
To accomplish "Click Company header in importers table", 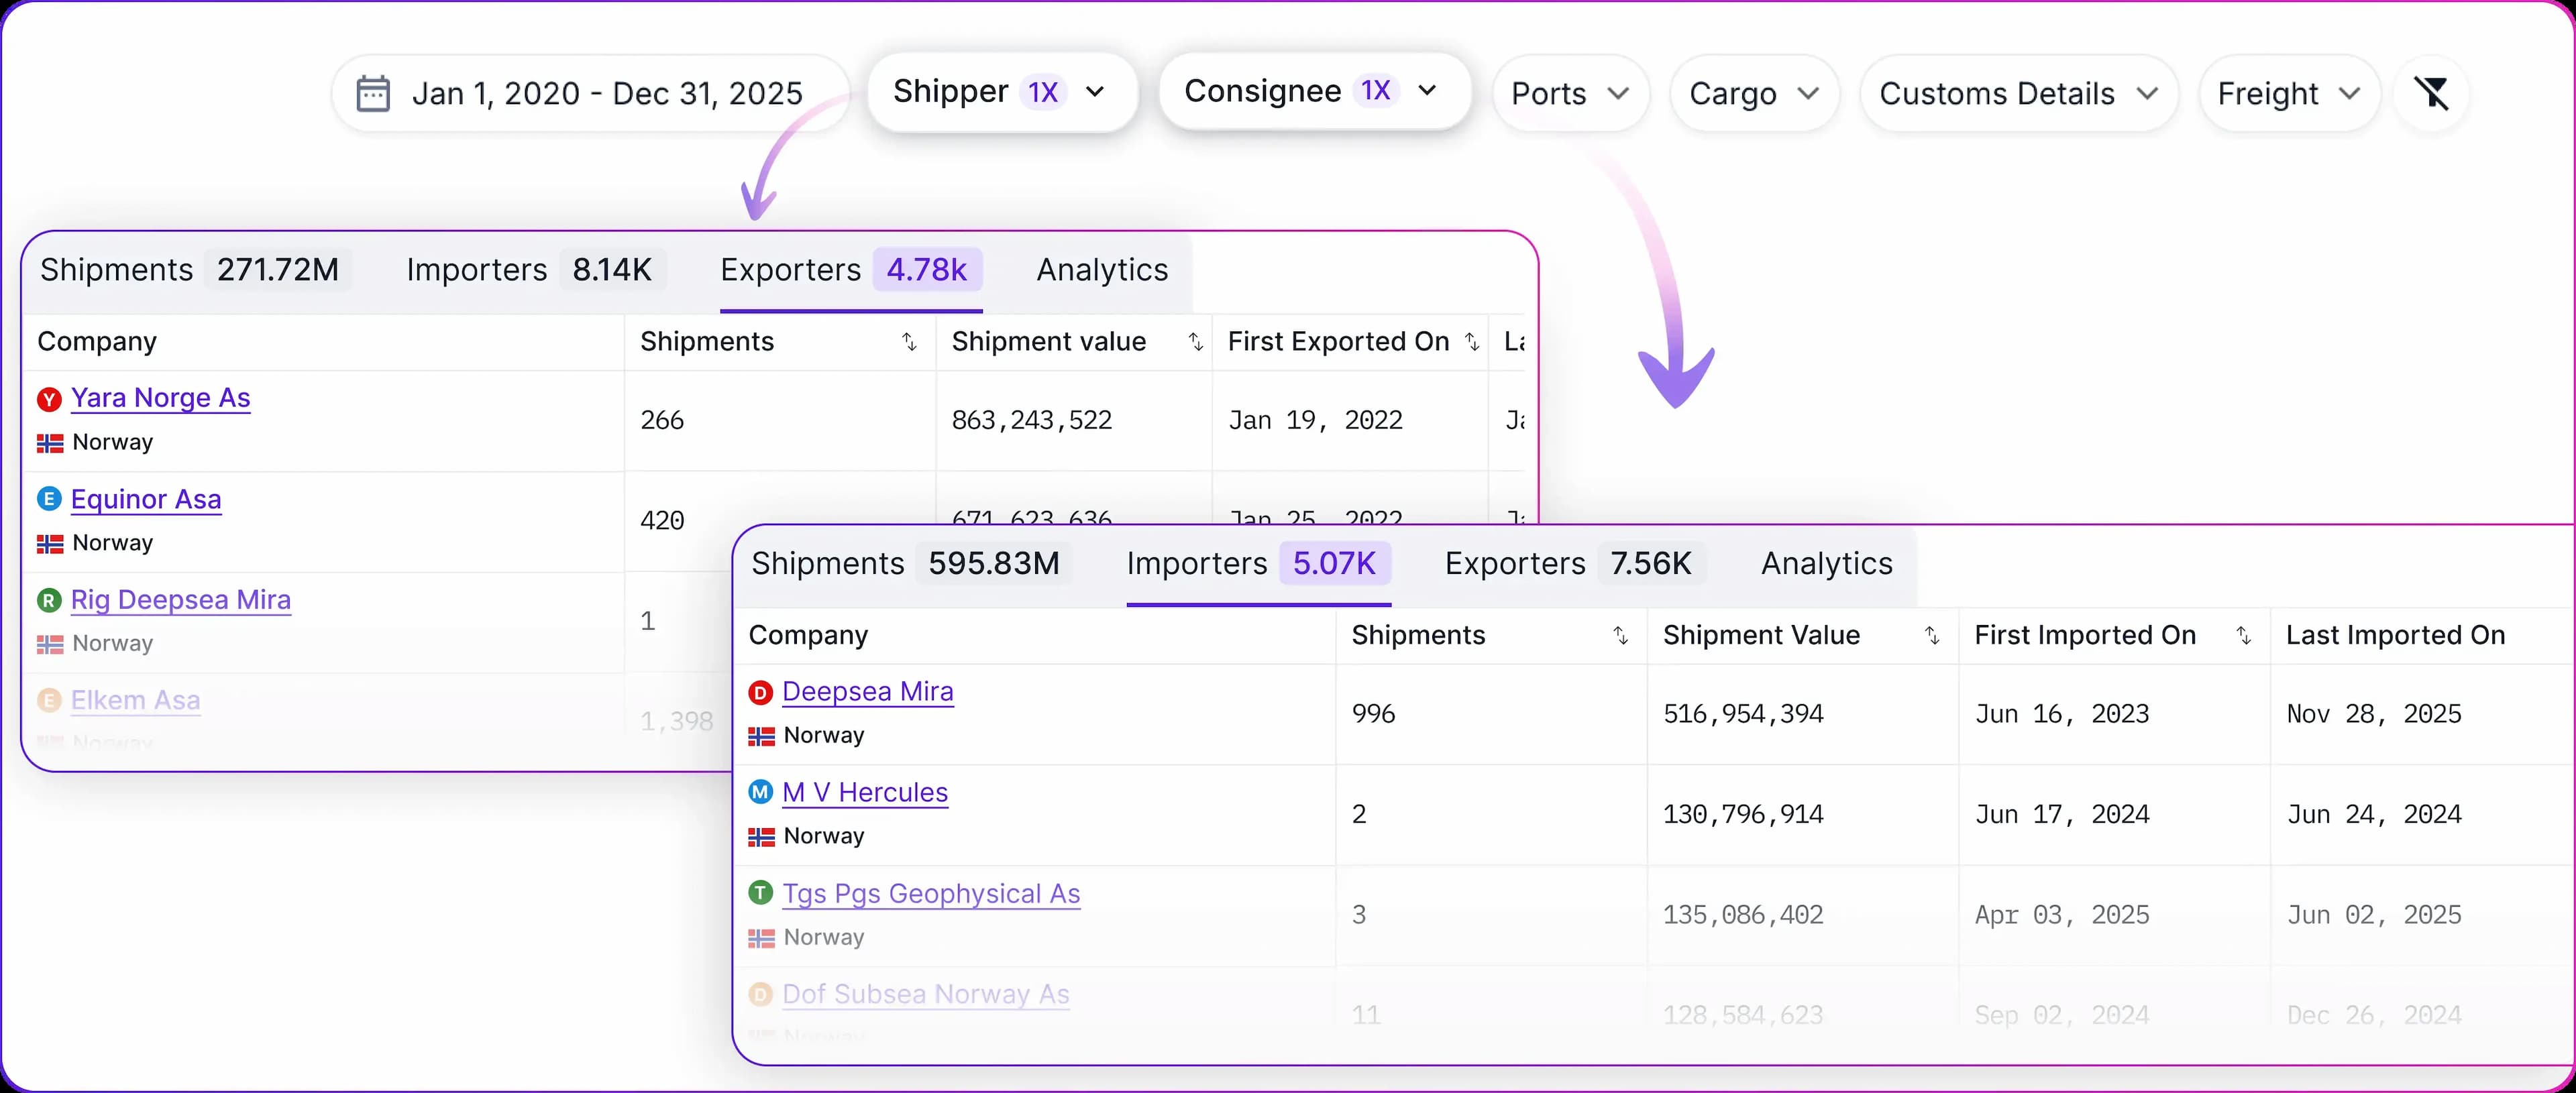I will [x=808, y=636].
